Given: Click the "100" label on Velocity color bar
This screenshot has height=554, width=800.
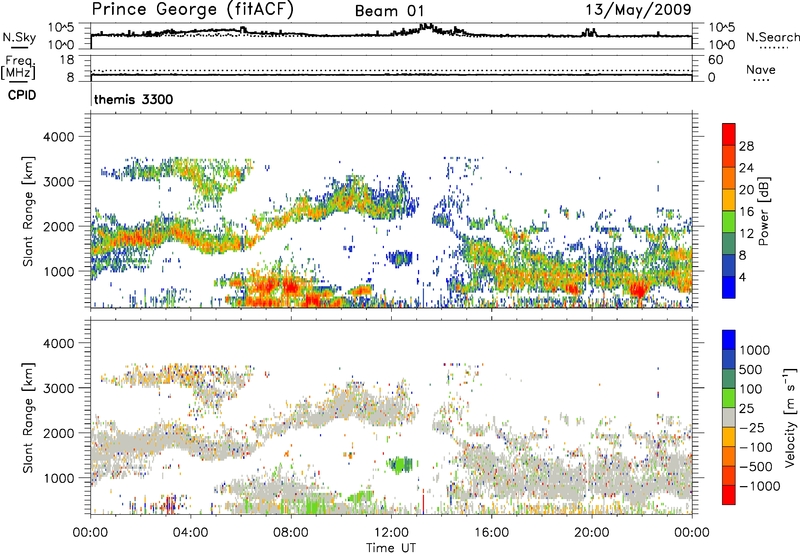Looking at the screenshot, I should click(751, 389).
